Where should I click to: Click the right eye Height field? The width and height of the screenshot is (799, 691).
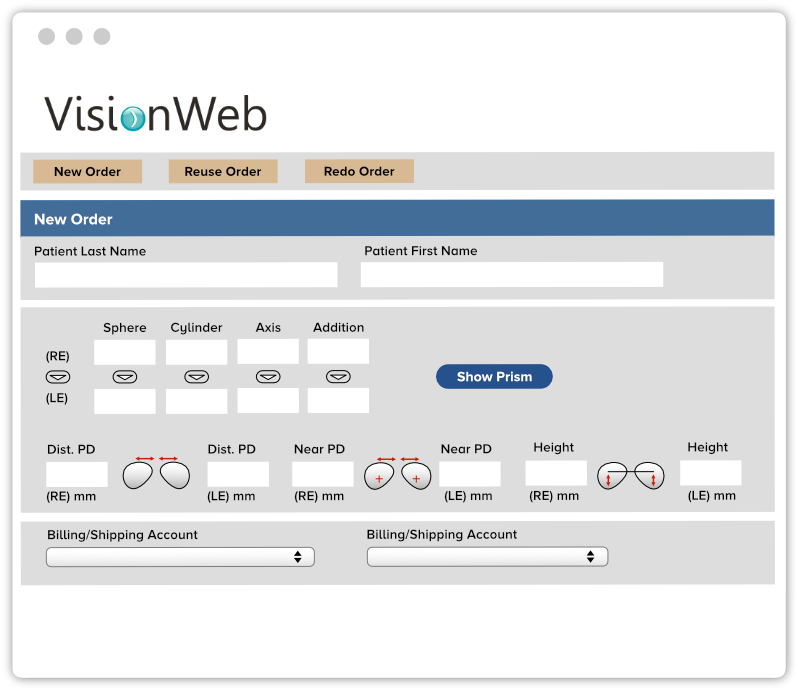556,473
